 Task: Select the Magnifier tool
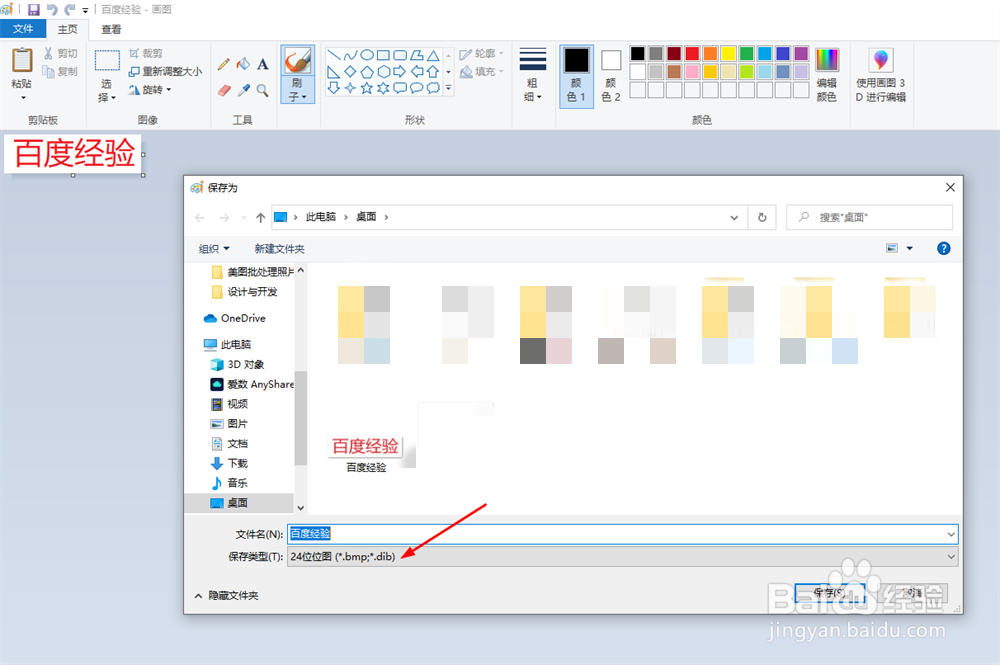(262, 90)
